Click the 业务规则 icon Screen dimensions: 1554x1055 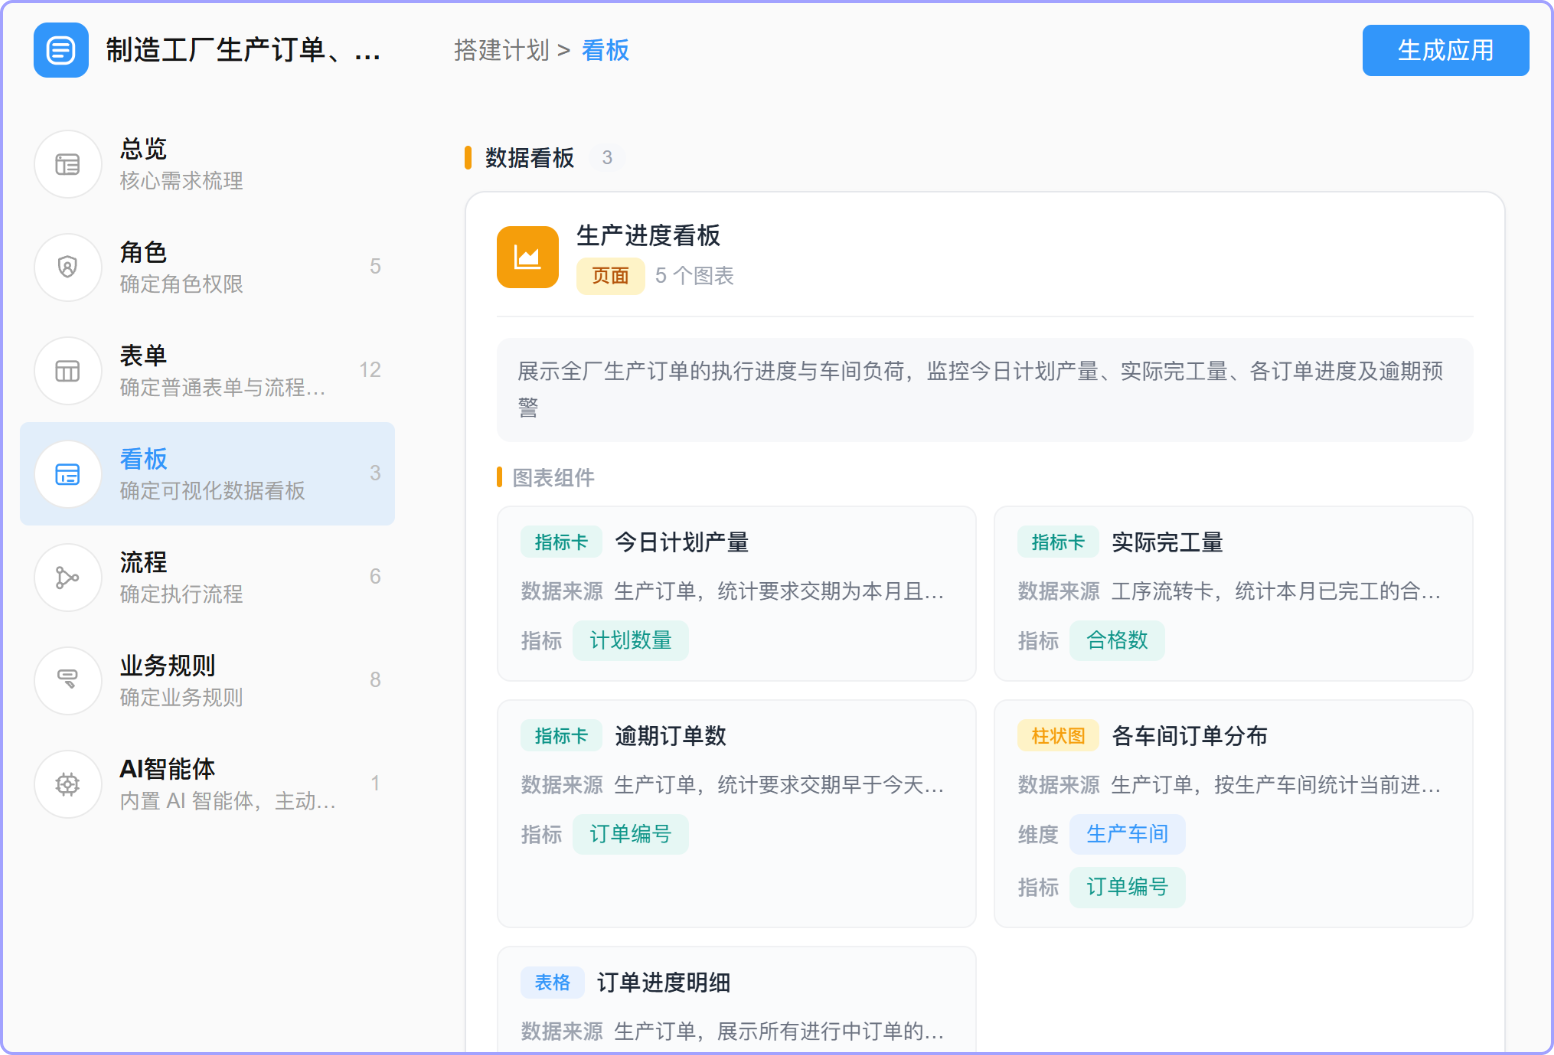click(x=68, y=680)
